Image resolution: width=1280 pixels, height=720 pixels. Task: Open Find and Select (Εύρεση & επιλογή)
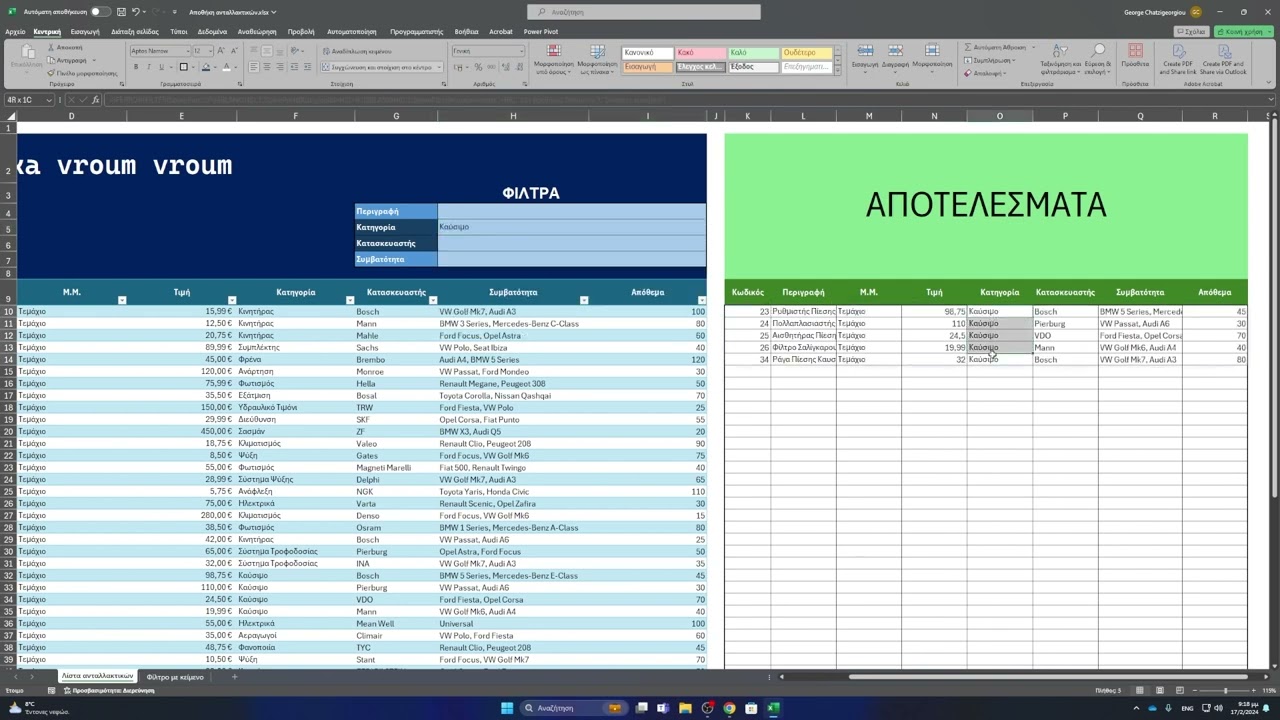pyautogui.click(x=1097, y=59)
